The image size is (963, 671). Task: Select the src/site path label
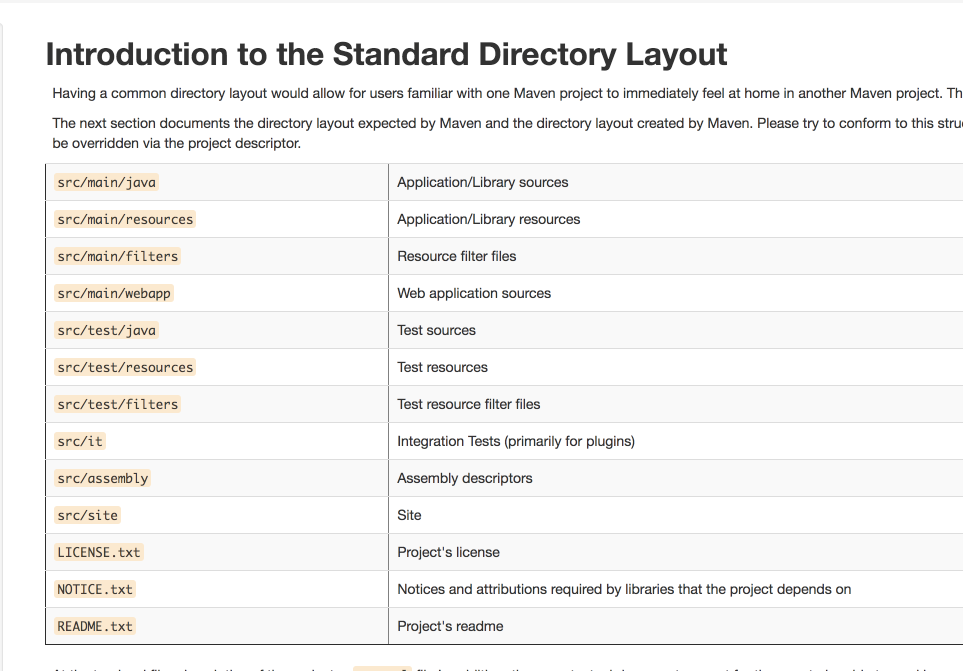[88, 515]
